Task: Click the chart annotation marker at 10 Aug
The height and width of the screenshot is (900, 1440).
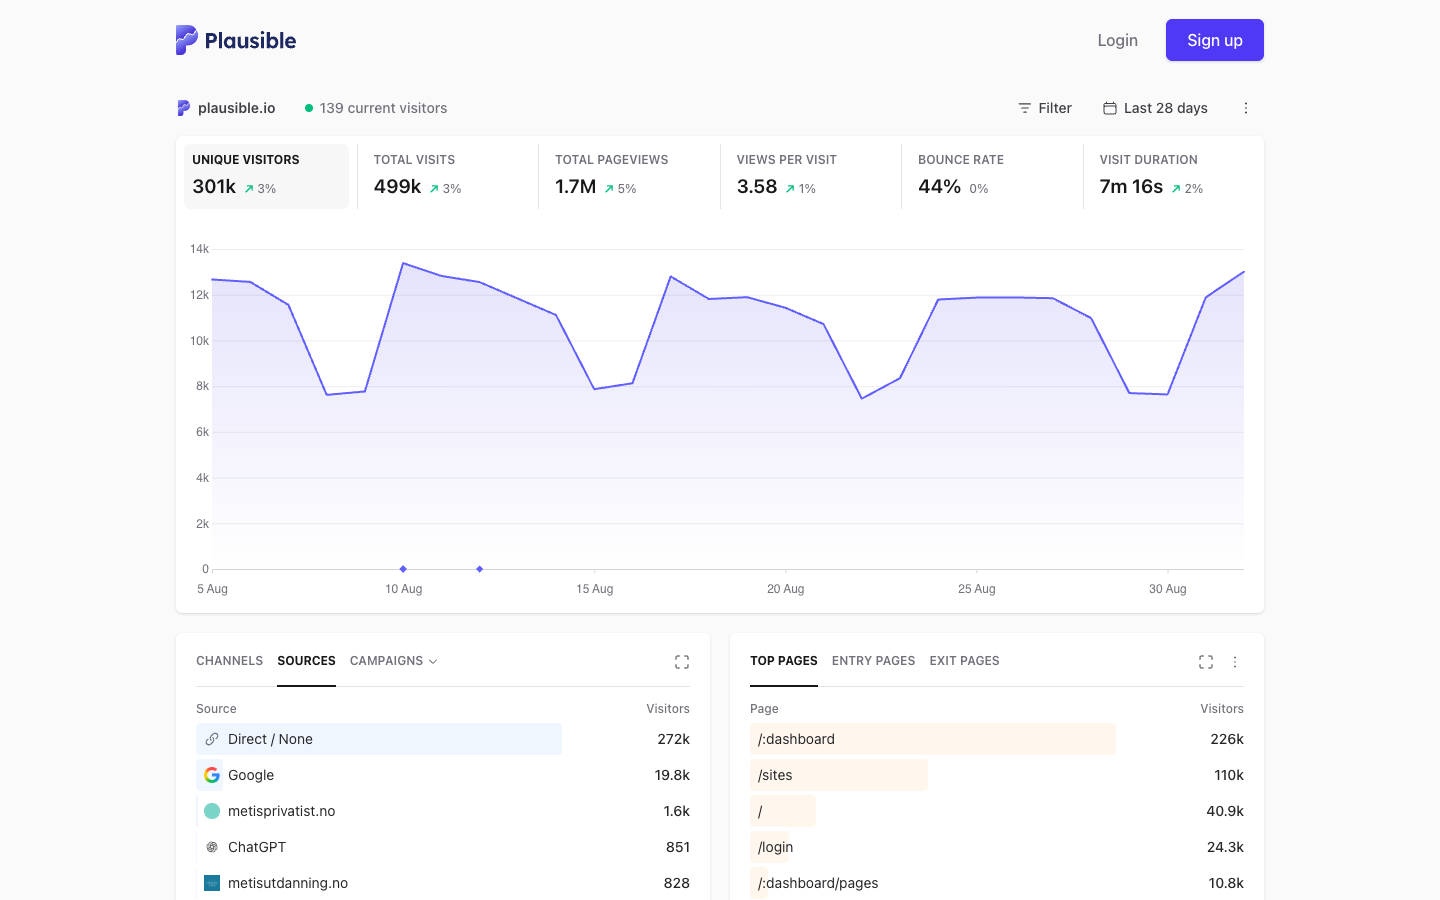Action: (x=403, y=569)
